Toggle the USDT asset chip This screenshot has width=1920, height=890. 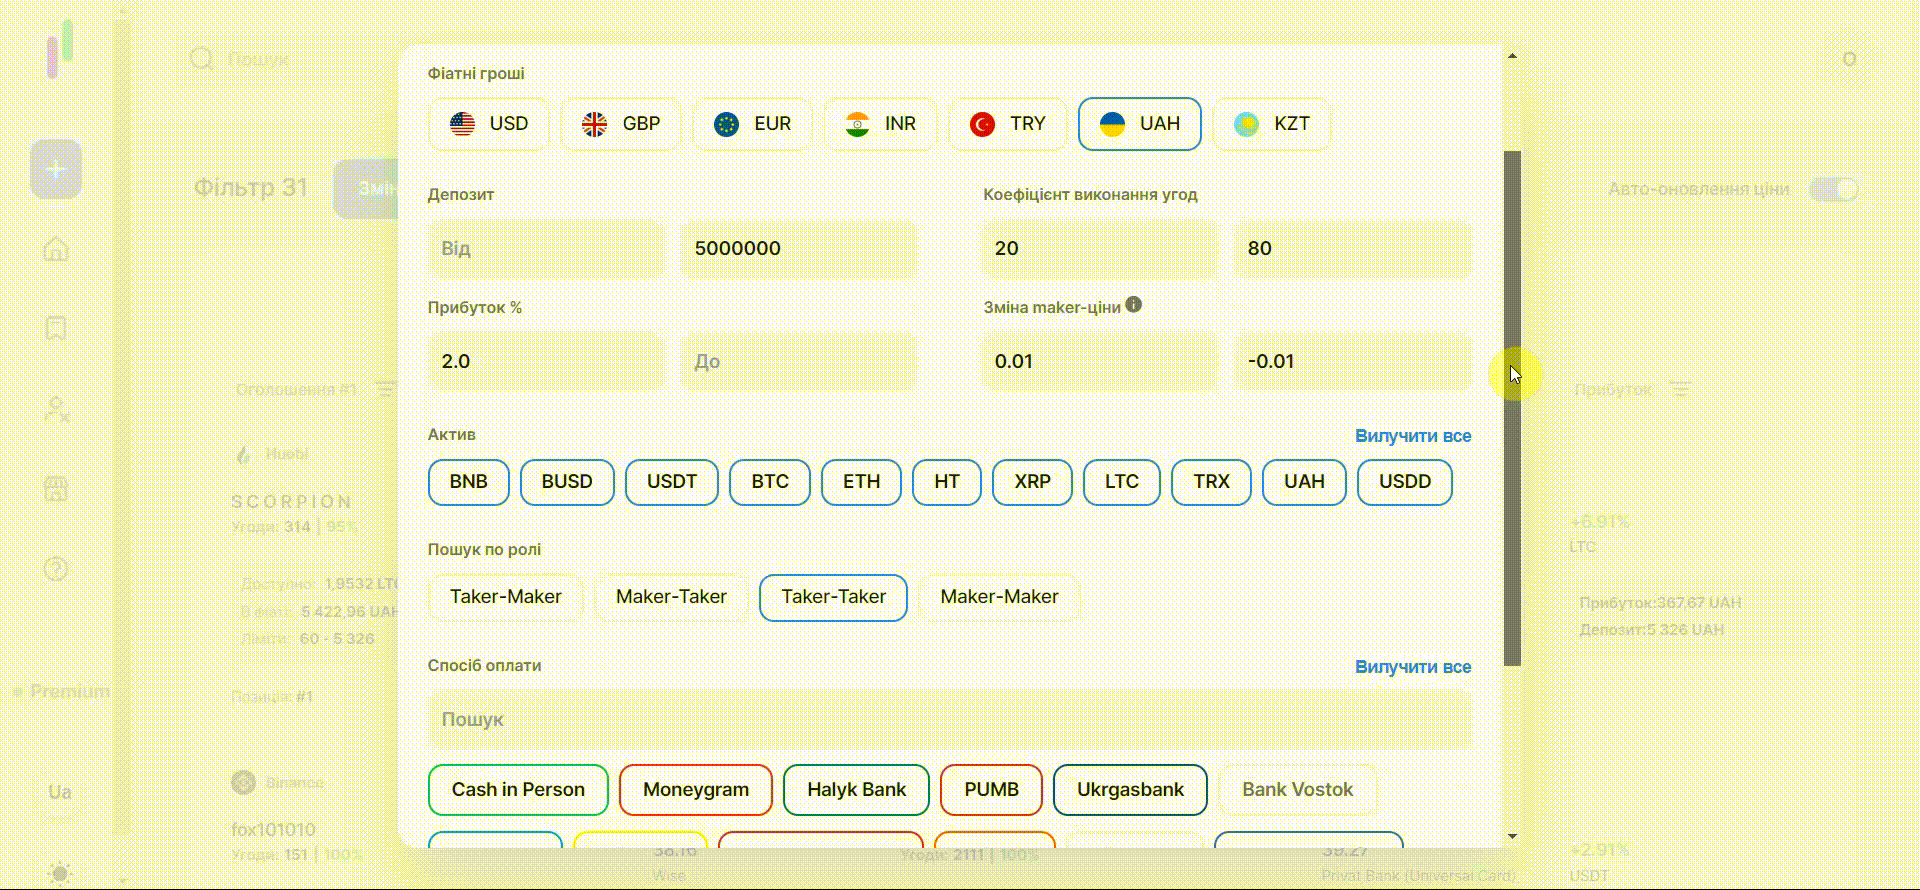tap(671, 482)
